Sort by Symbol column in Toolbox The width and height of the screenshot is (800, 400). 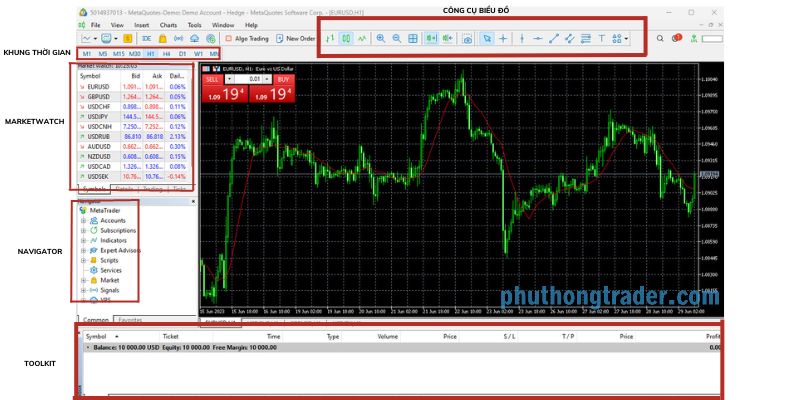(x=96, y=337)
